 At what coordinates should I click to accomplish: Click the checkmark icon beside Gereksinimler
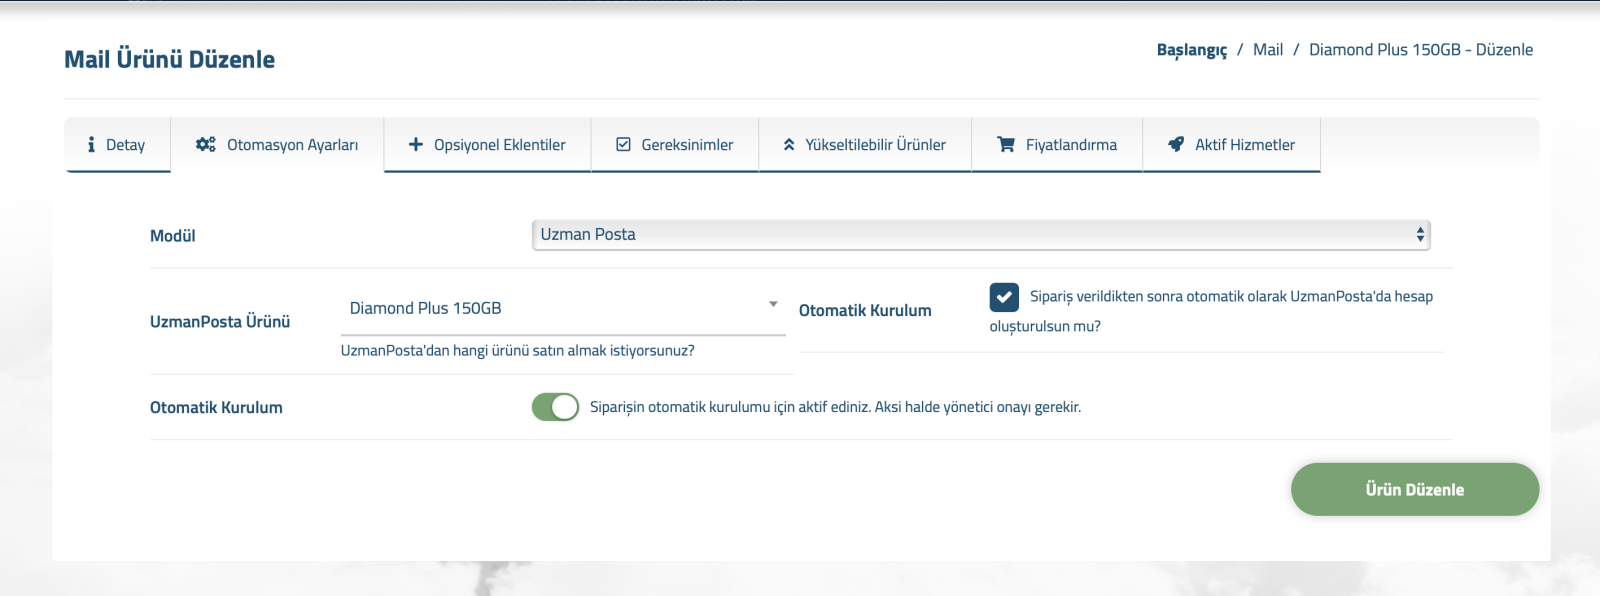623,145
